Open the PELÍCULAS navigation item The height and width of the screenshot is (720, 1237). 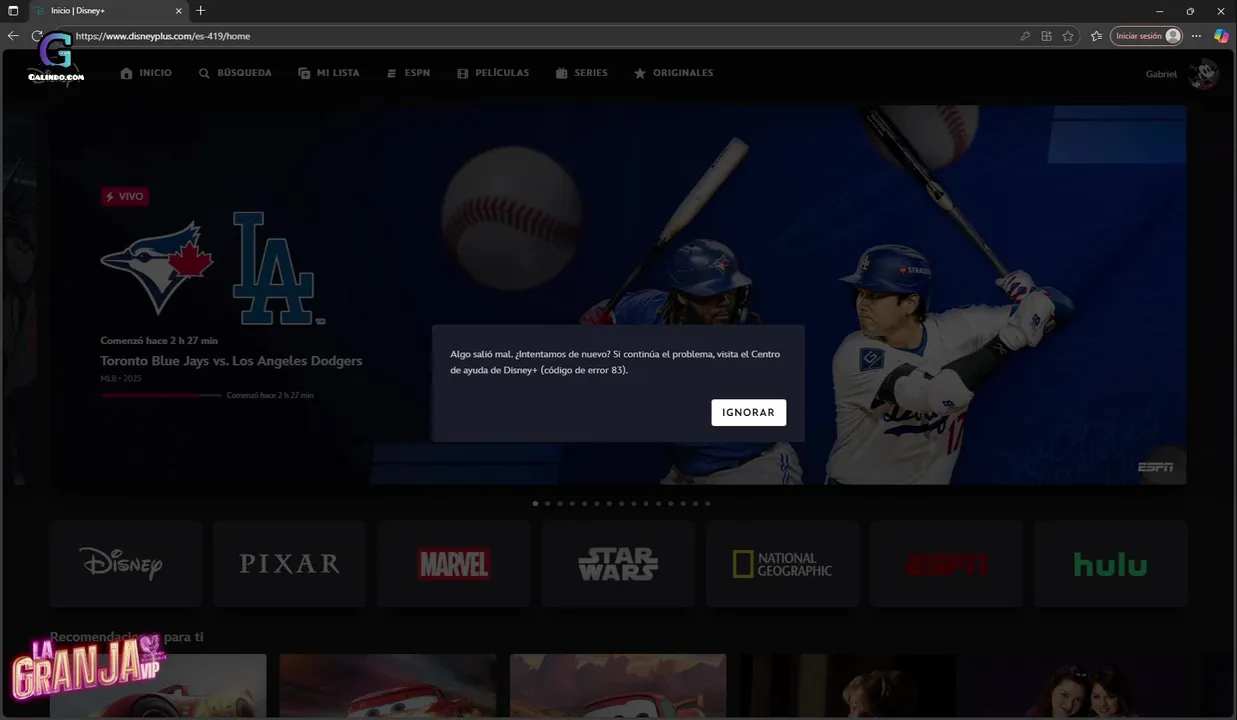click(493, 73)
